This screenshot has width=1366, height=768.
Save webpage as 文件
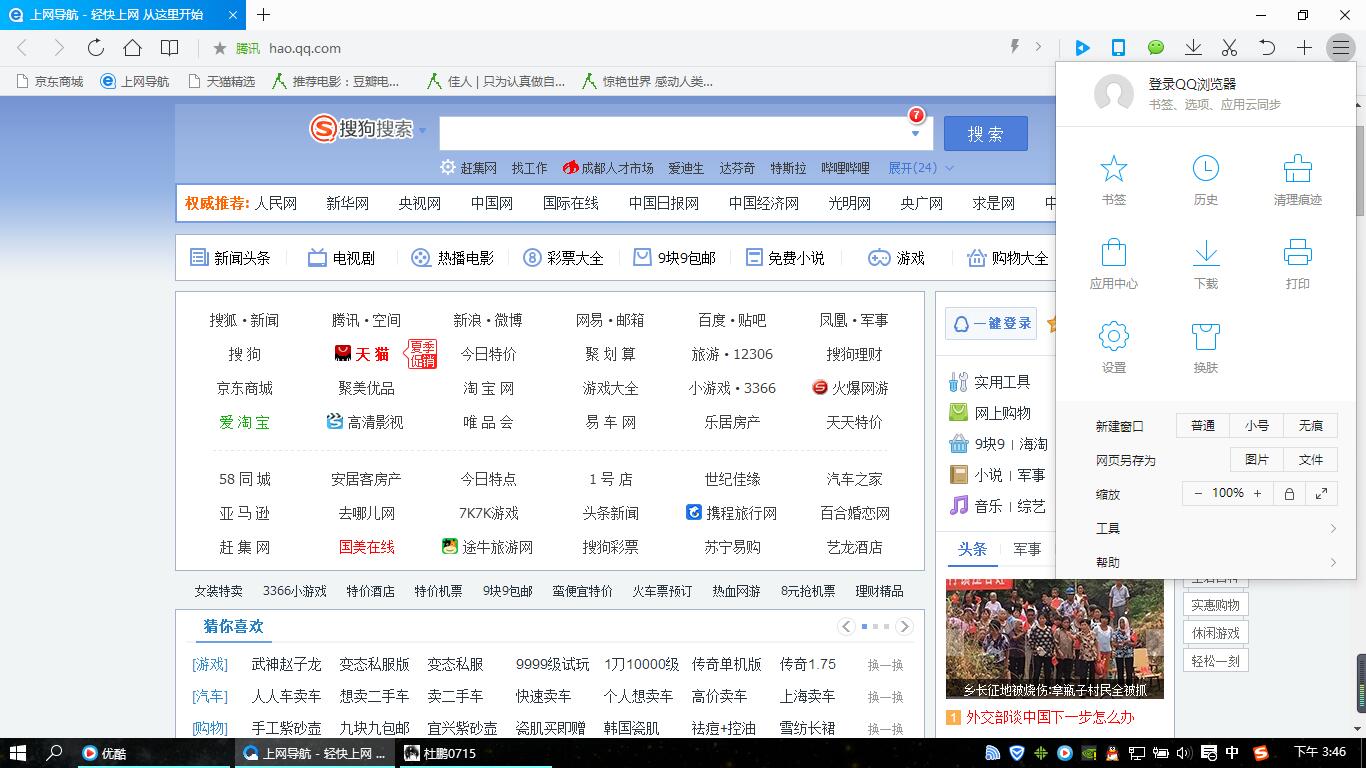click(x=1310, y=460)
